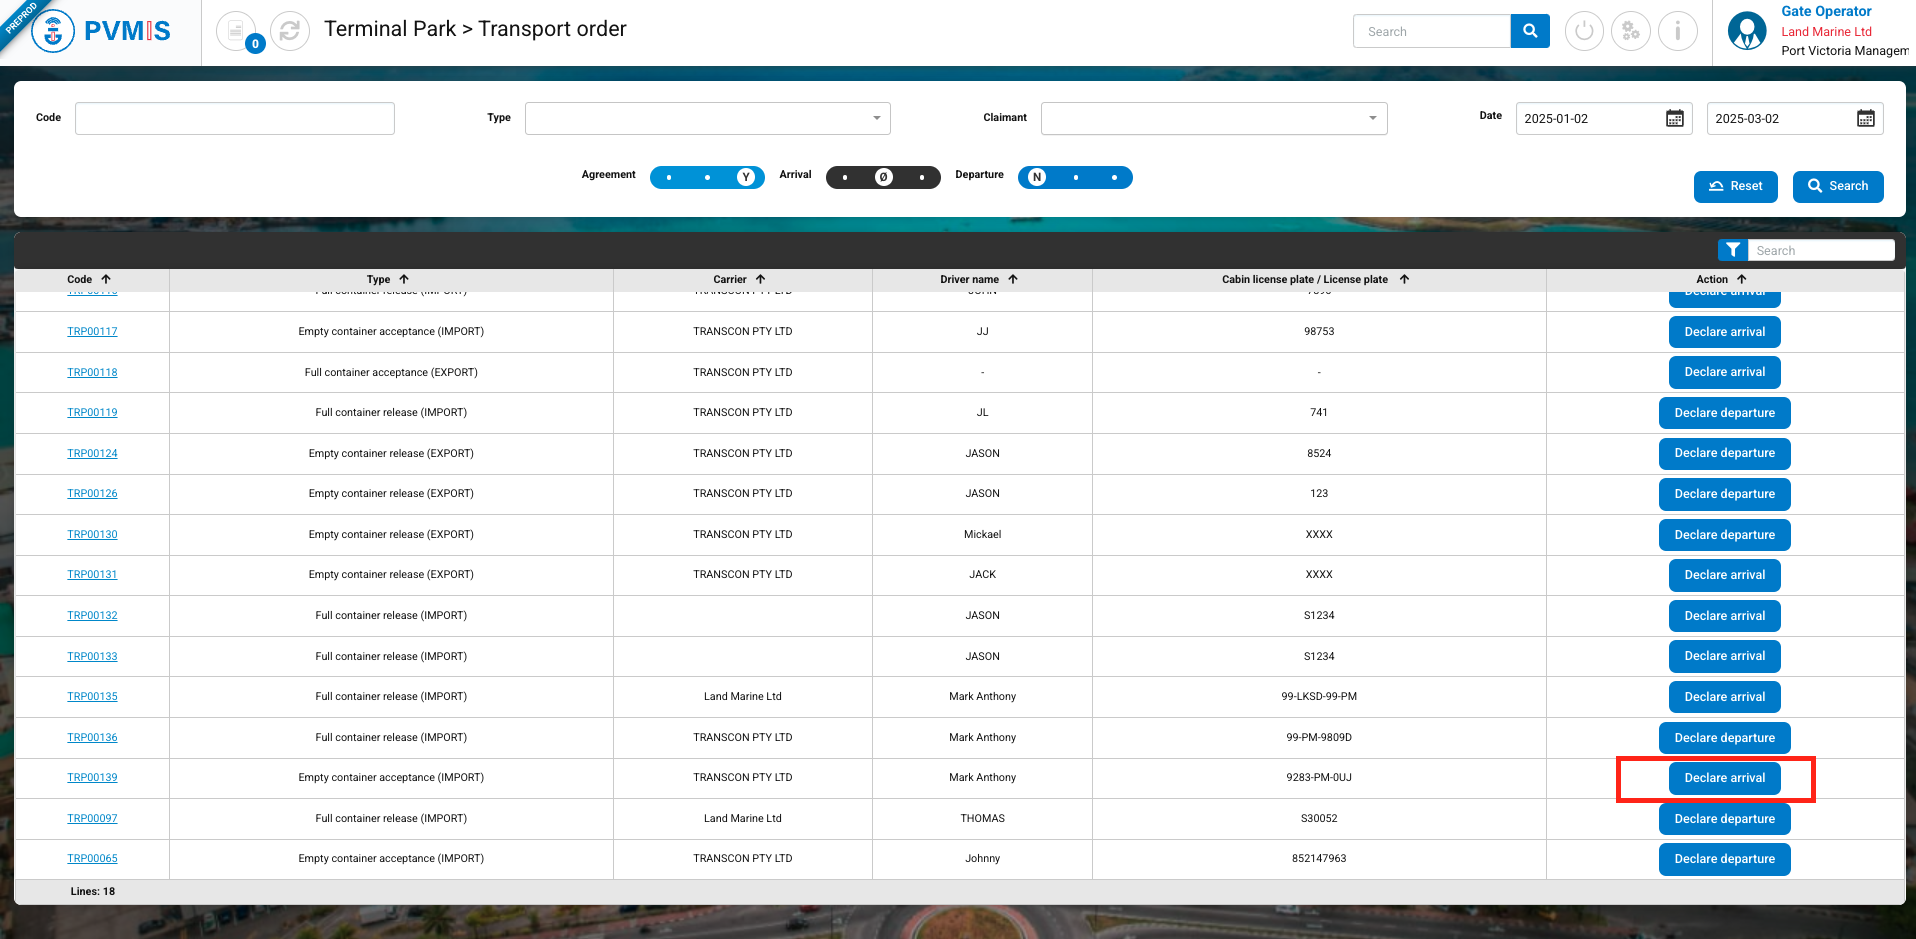Switch the Arrival three-state toggle
1916x939 pixels.
883,178
